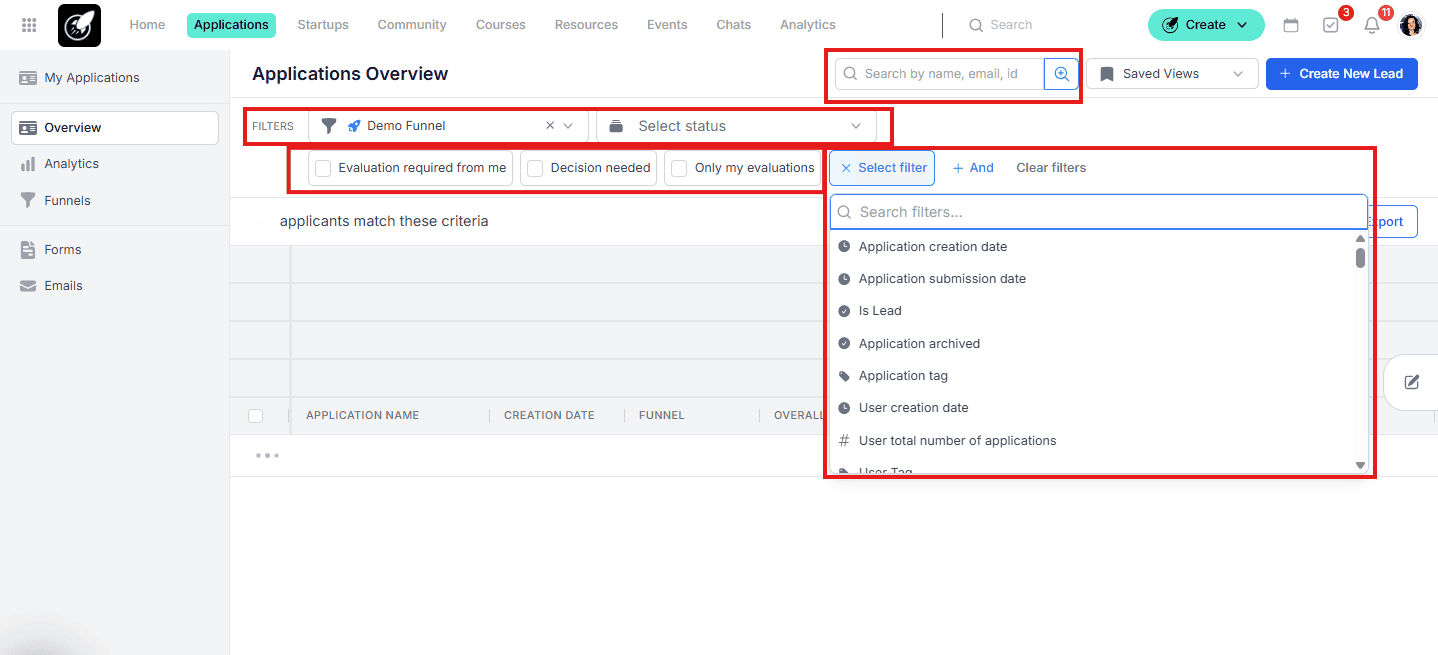The image size is (1438, 655).
Task: Switch to the Community tab
Action: click(412, 25)
